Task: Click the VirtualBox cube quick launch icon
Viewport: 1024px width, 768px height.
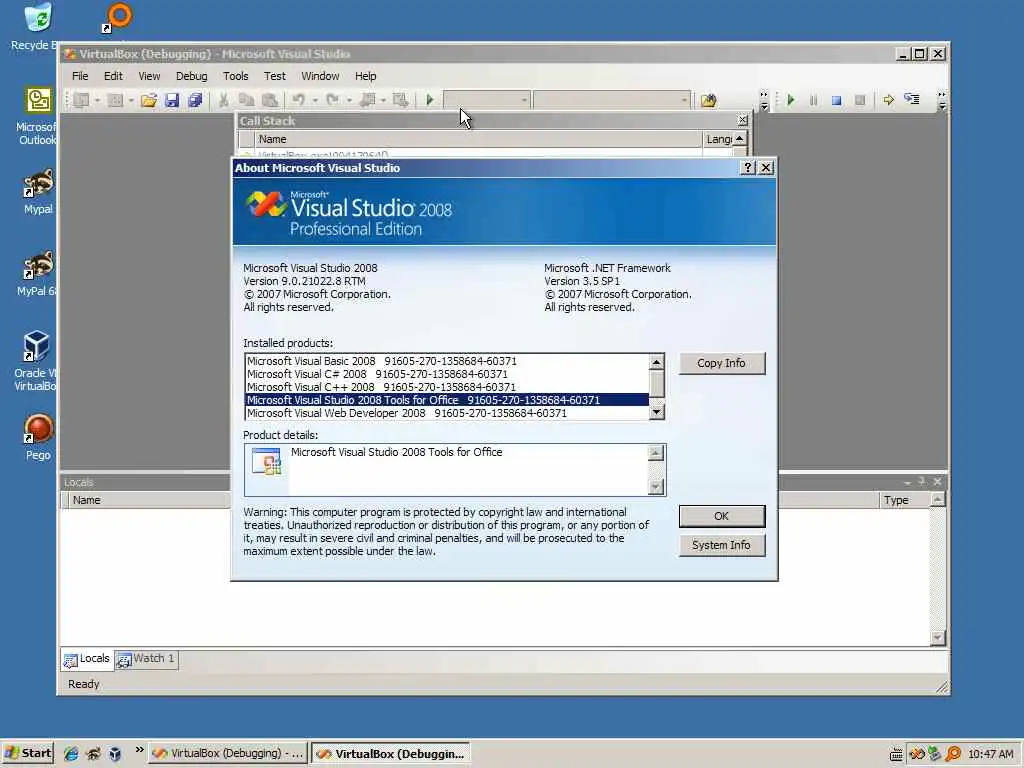Action: [115, 754]
